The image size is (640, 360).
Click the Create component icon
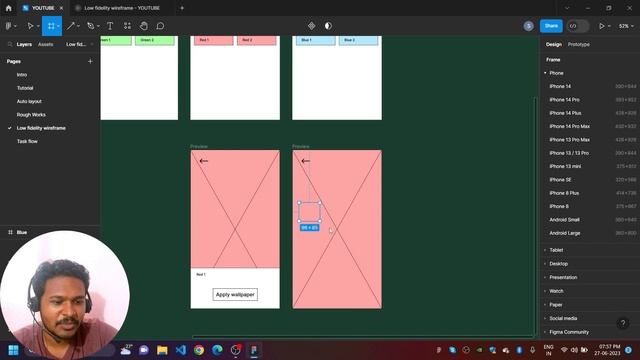[x=311, y=26]
